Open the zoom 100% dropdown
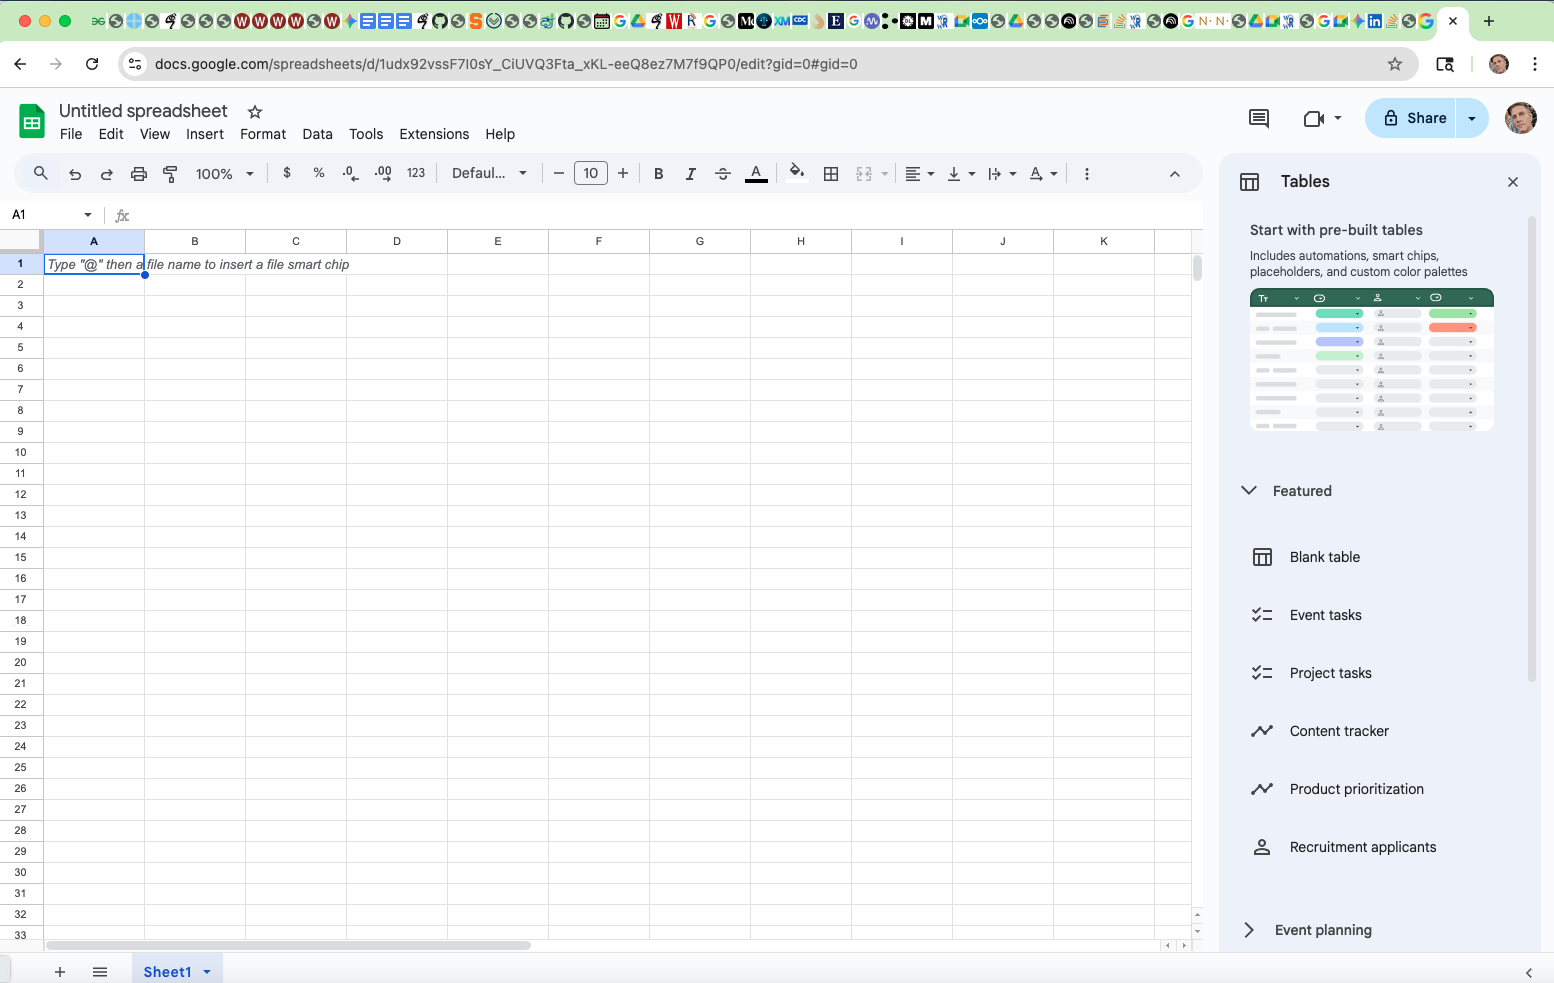The height and width of the screenshot is (983, 1554). pyautogui.click(x=224, y=174)
